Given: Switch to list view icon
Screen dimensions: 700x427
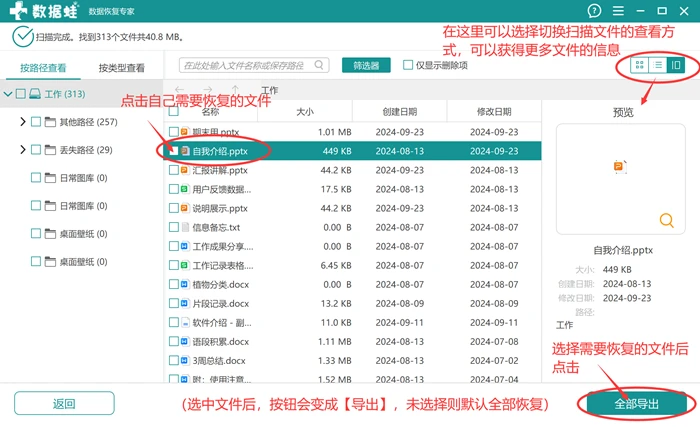Looking at the screenshot, I should 658,65.
